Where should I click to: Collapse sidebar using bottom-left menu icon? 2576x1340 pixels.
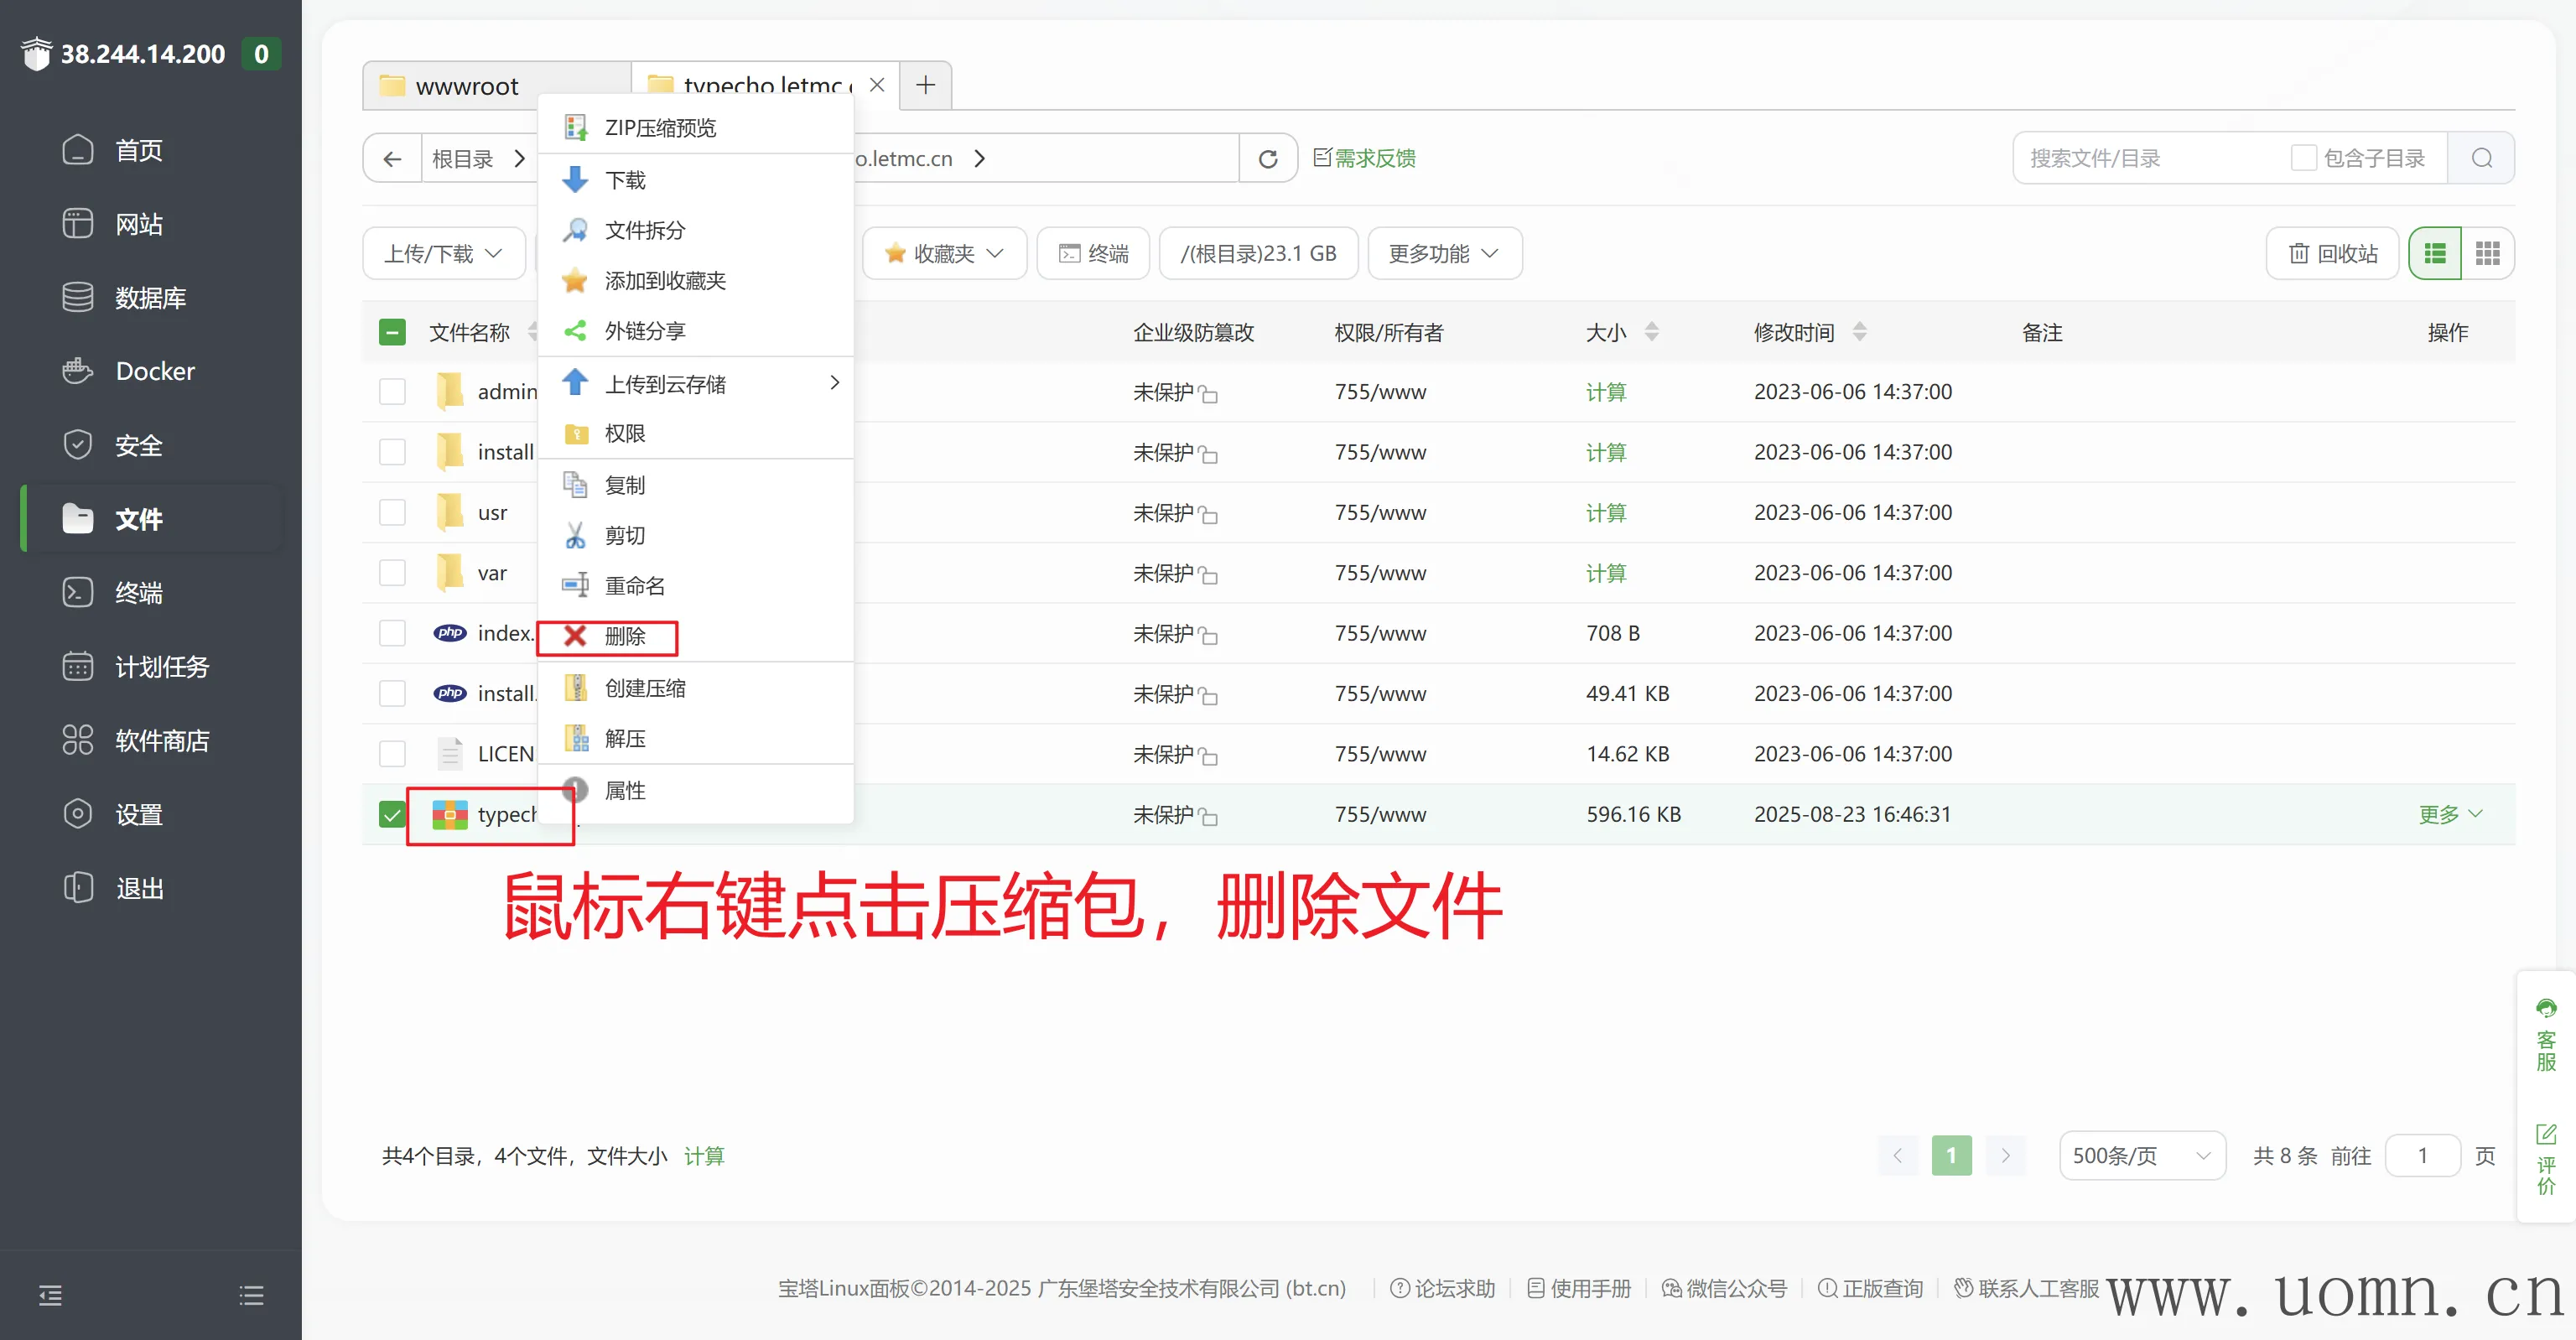tap(50, 1296)
